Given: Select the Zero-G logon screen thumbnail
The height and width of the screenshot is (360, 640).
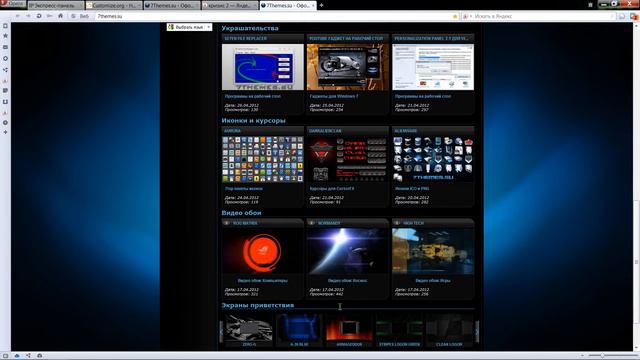Looking at the screenshot, I should tap(249, 329).
